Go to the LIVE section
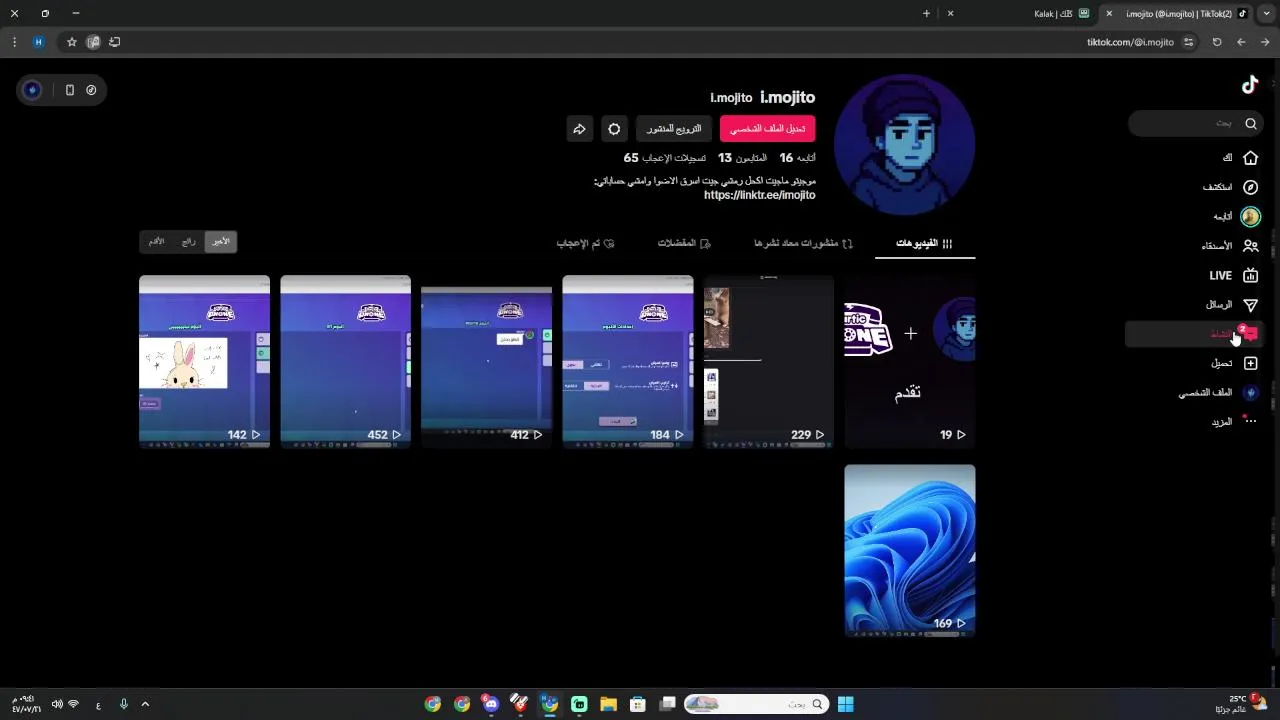1280x720 pixels. pos(1233,275)
